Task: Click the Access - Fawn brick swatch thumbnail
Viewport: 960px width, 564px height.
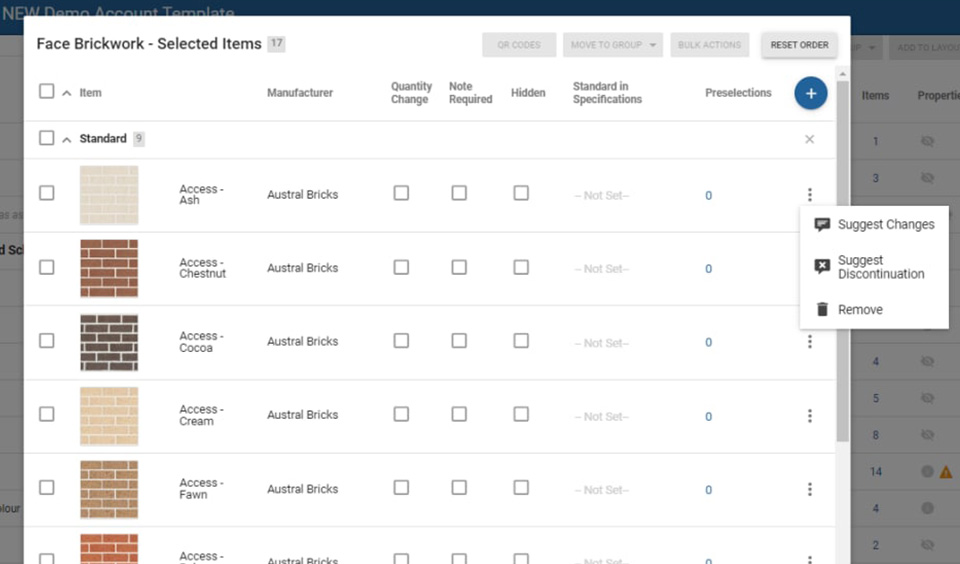Action: pyautogui.click(x=109, y=490)
